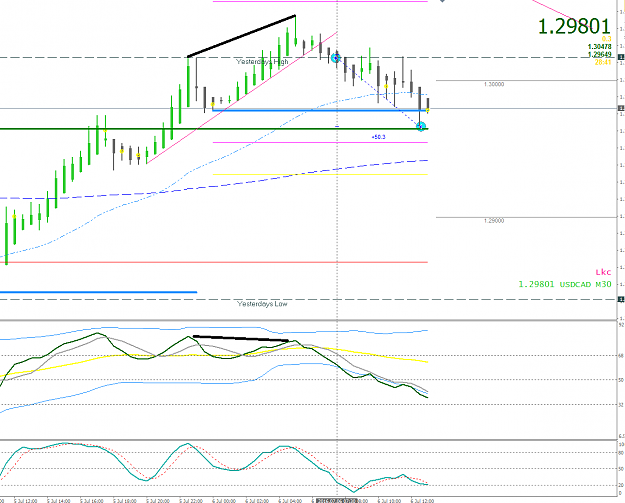Click the yellow 28:41 candle timer
This screenshot has width=625, height=503.
tap(603, 62)
